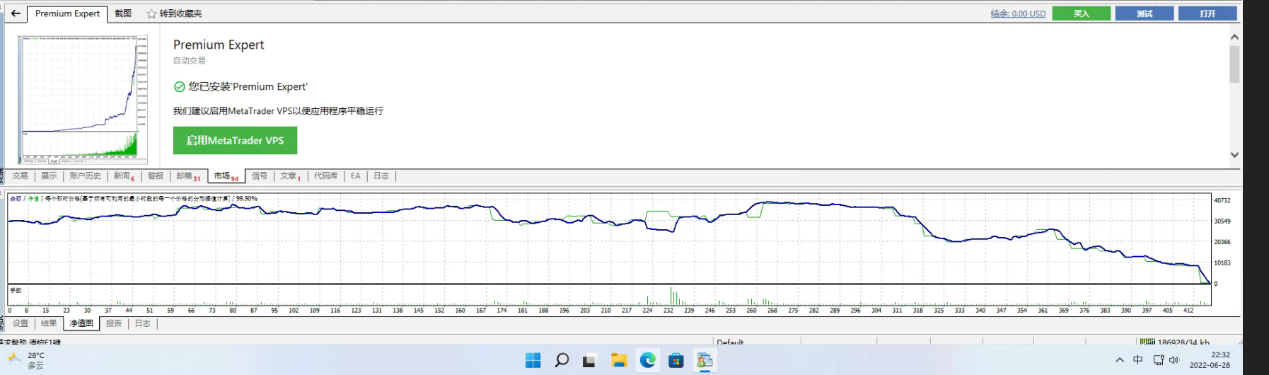Click the 中 input method indicator
Image resolution: width=1269 pixels, height=375 pixels.
coord(1139,359)
